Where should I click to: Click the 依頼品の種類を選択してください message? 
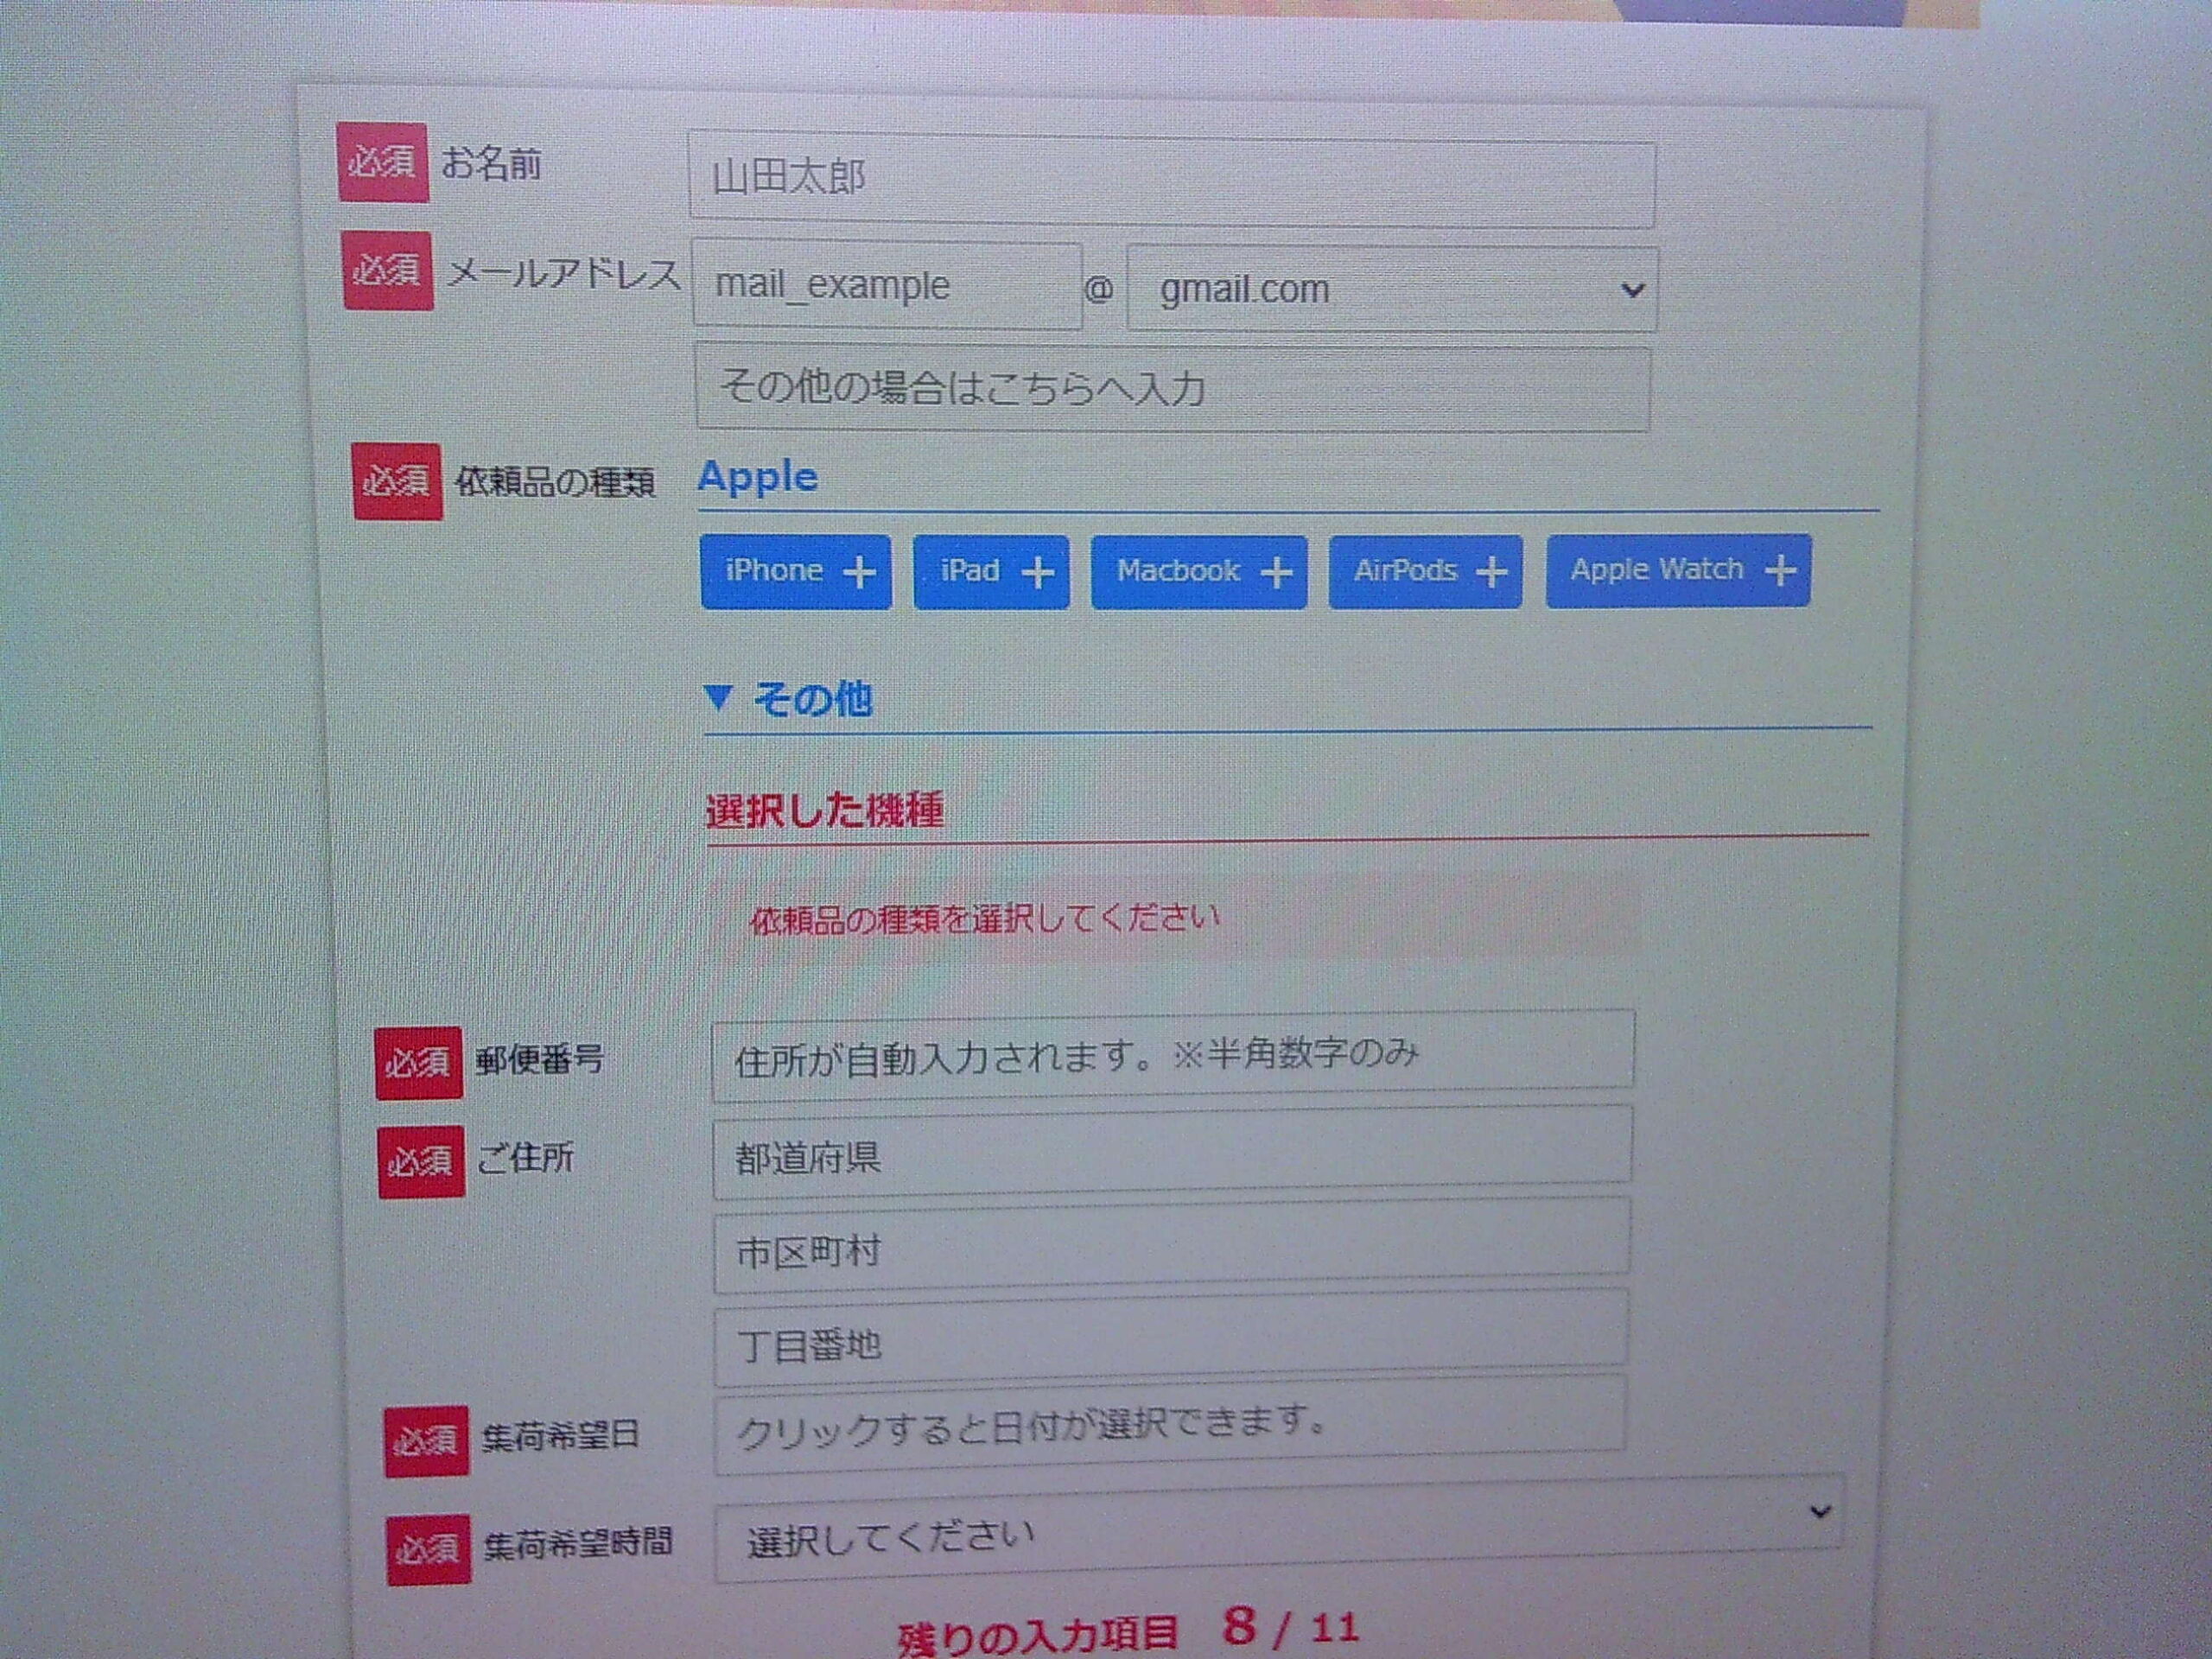(985, 919)
